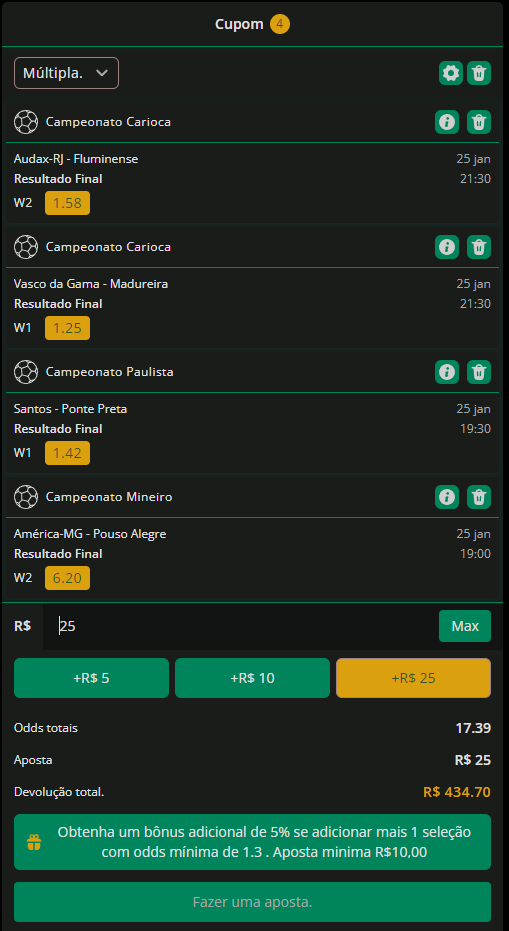Open the Múltipla bet type dropdown

(x=67, y=73)
